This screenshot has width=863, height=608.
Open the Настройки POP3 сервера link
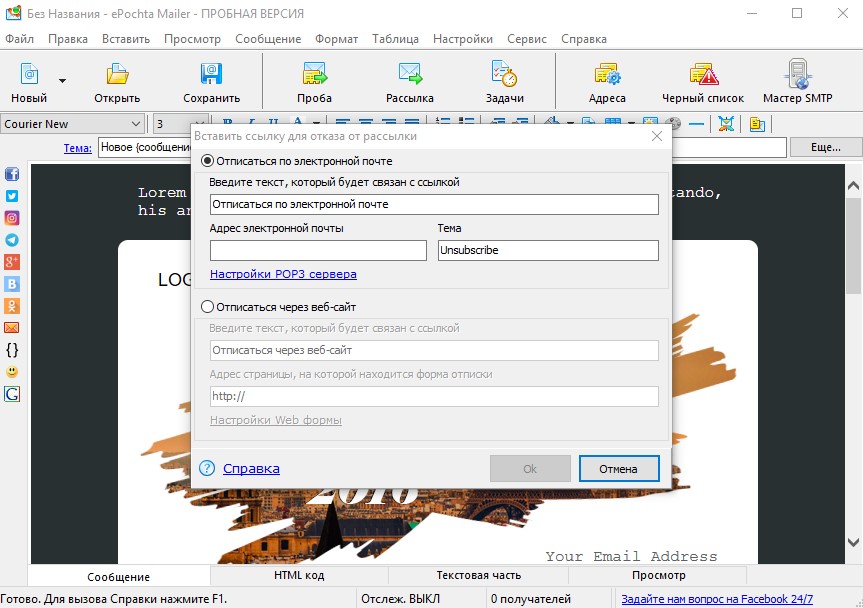pyautogui.click(x=283, y=274)
